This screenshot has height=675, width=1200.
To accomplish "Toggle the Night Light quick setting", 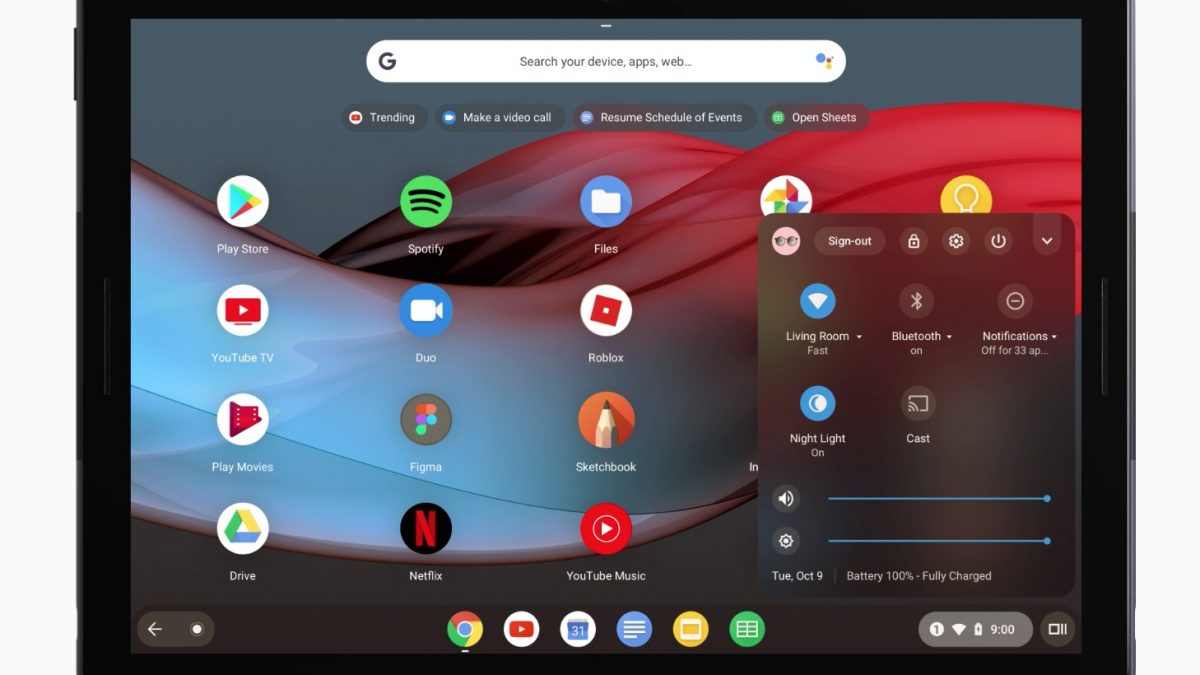I will (817, 403).
